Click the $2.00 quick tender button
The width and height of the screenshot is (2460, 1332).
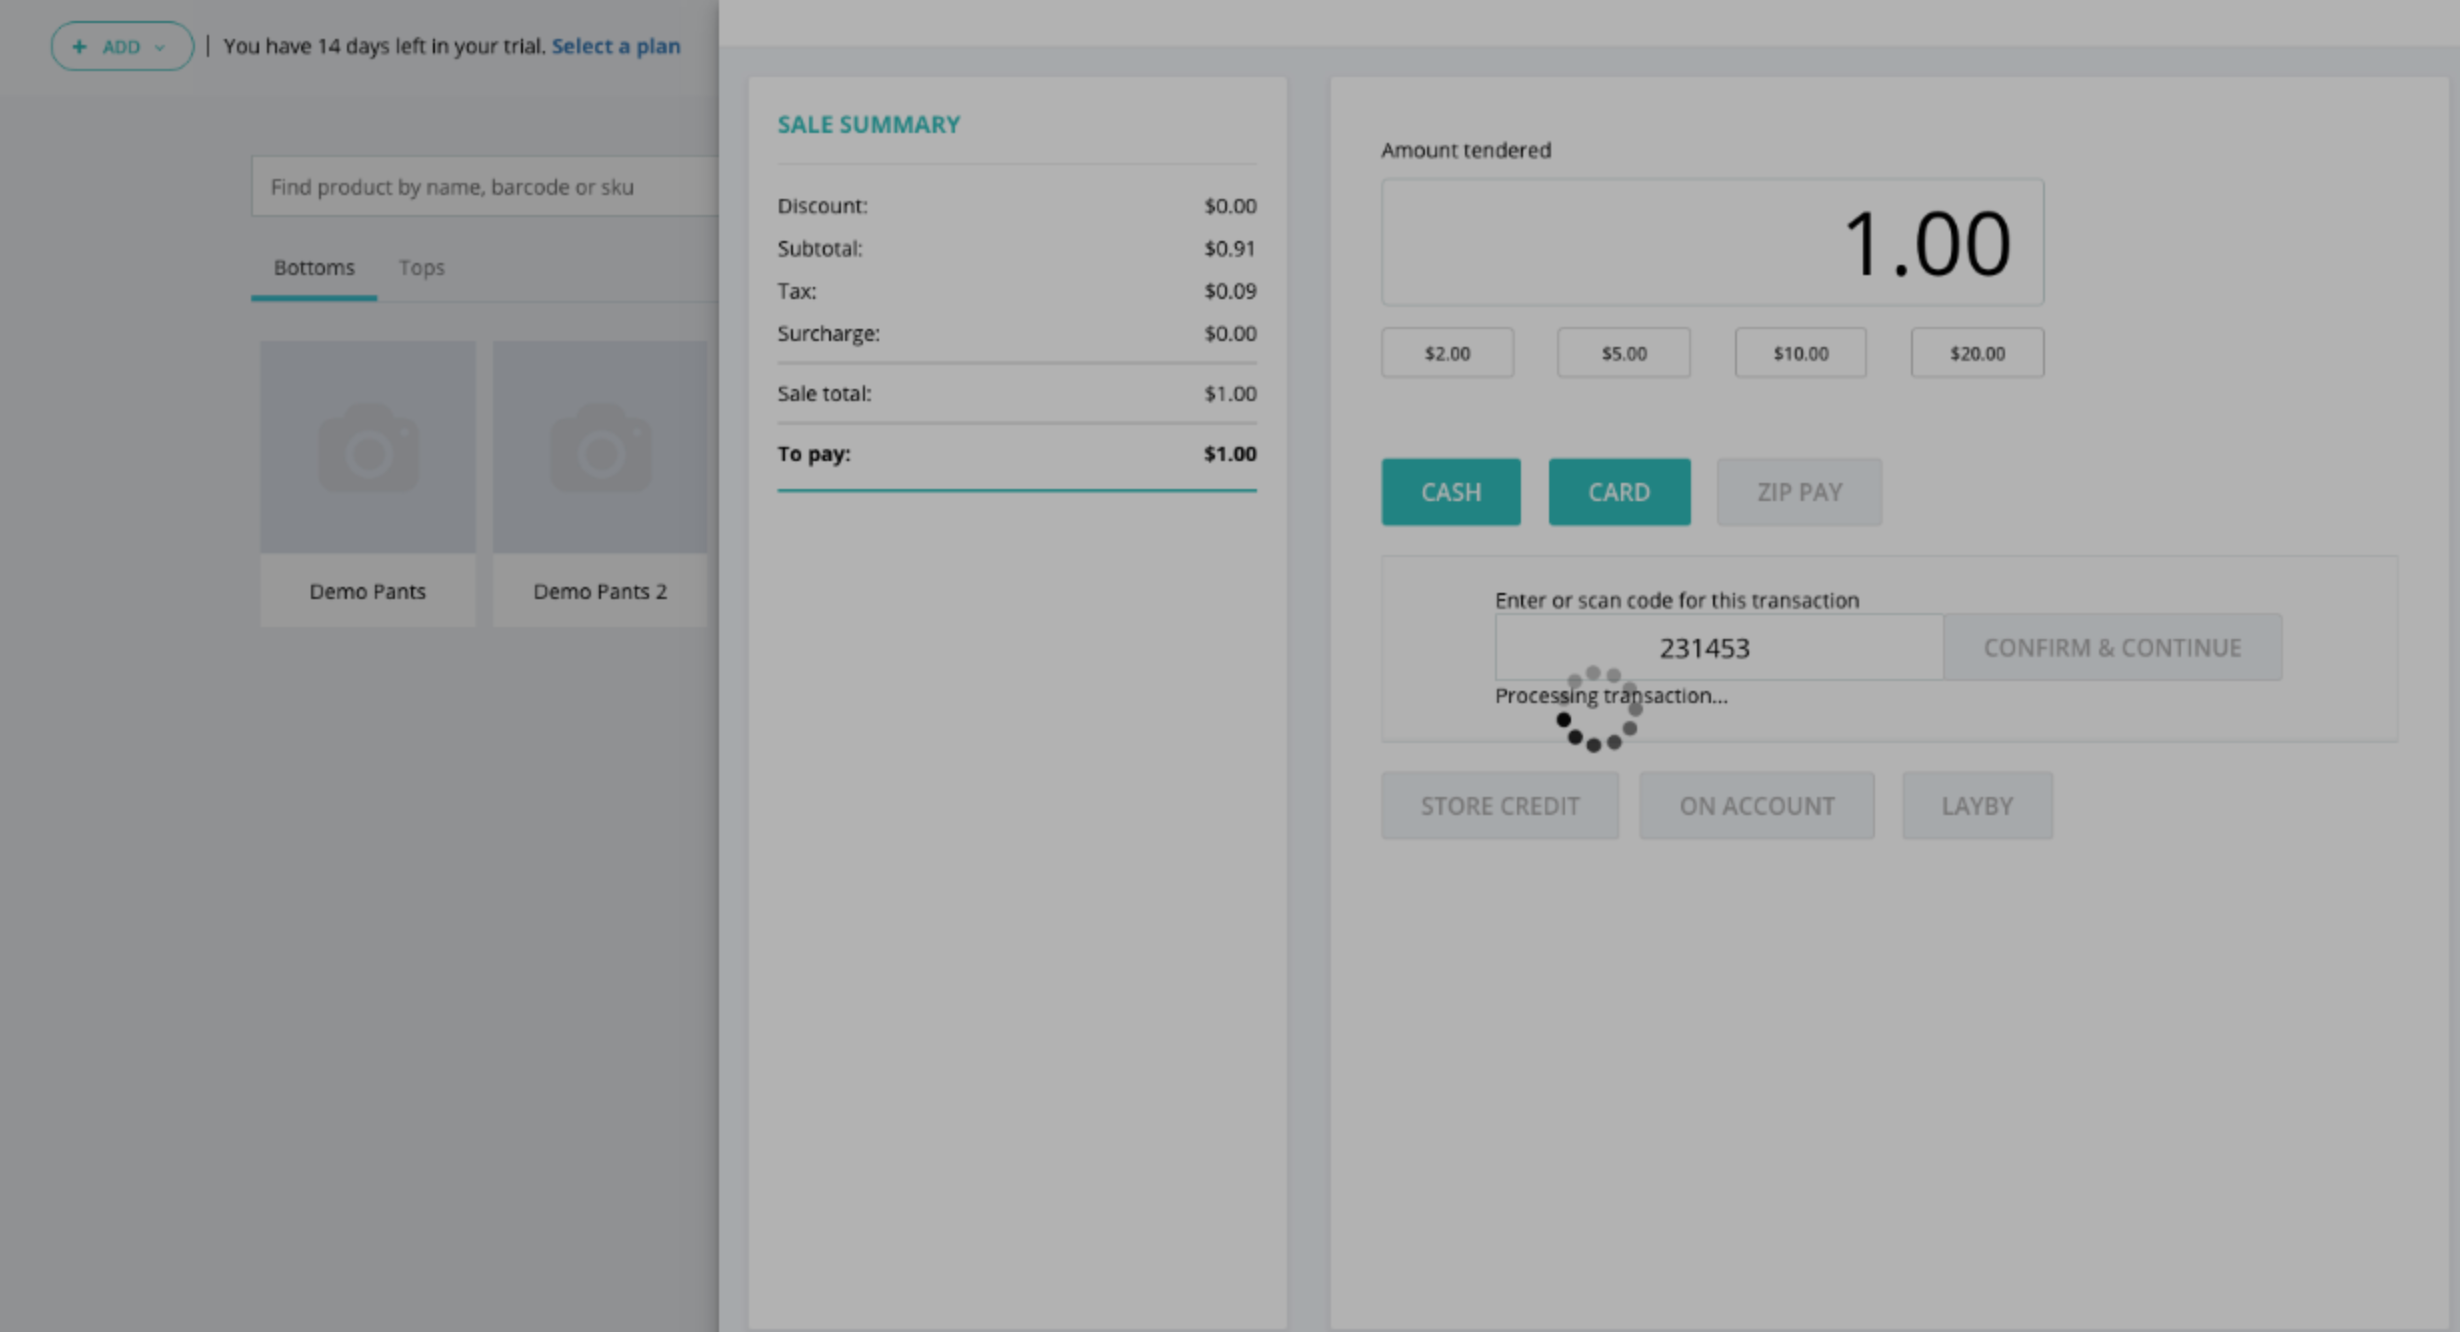pyautogui.click(x=1448, y=353)
